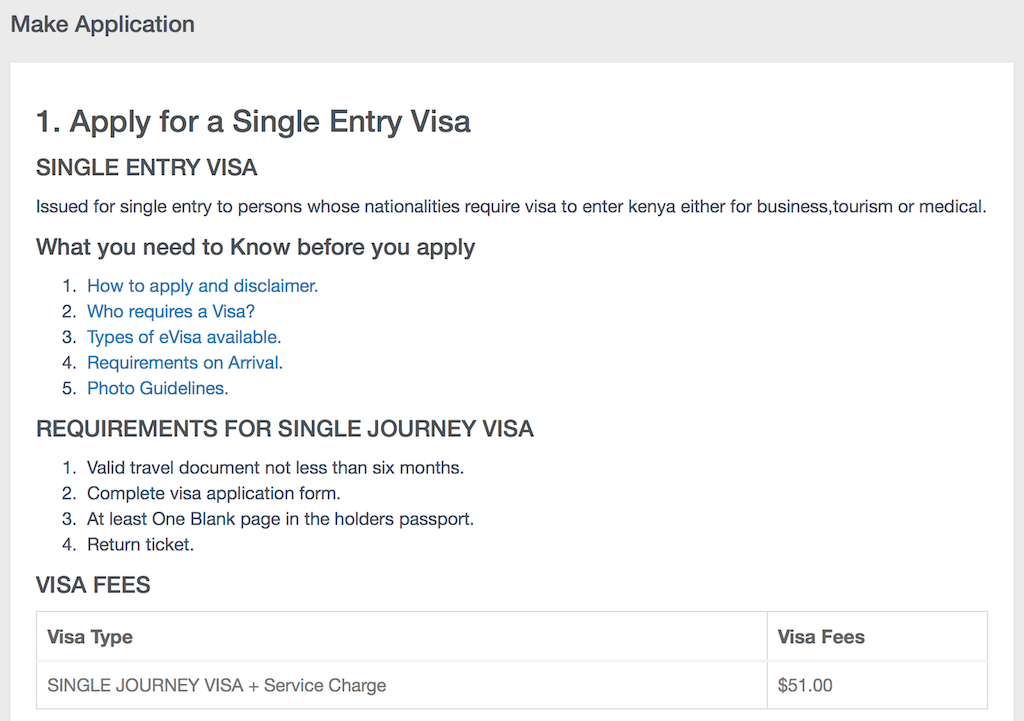The image size is (1024, 721).
Task: Follow the 'Requirements on Arrival' link
Action: (185, 363)
